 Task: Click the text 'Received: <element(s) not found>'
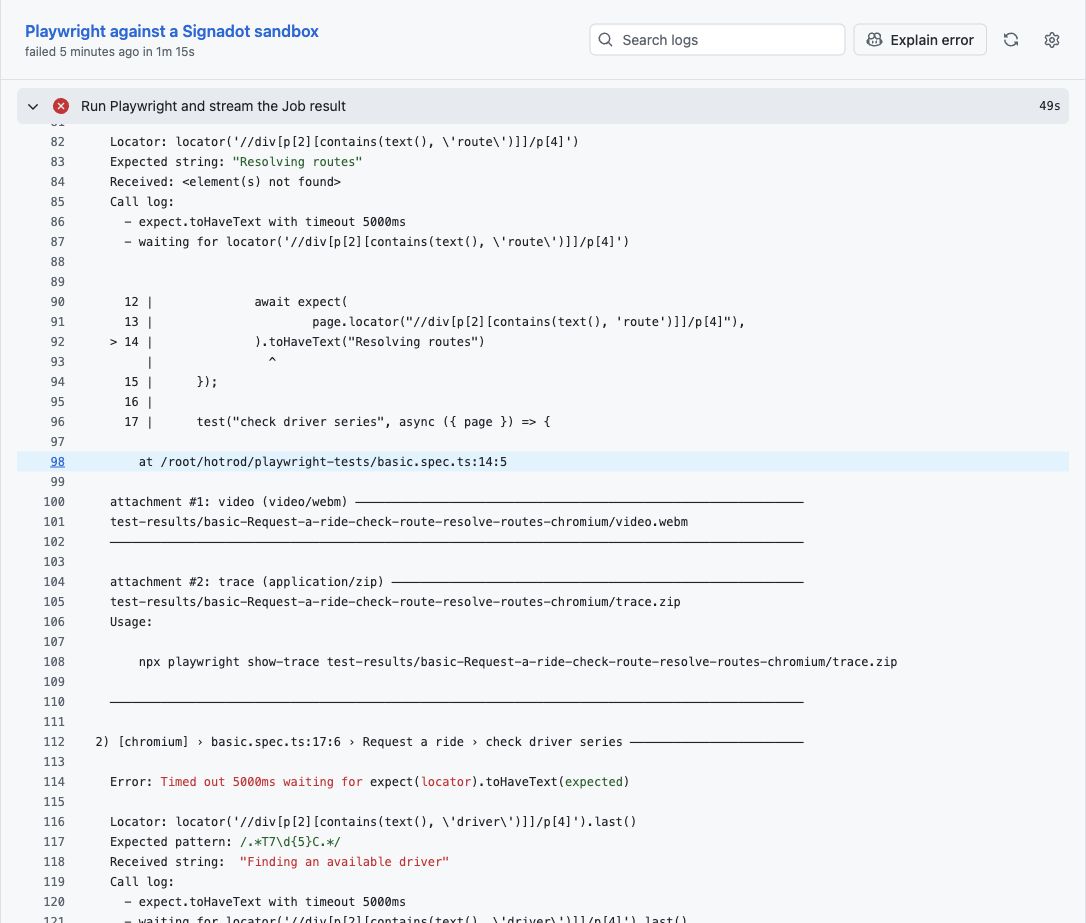click(225, 181)
